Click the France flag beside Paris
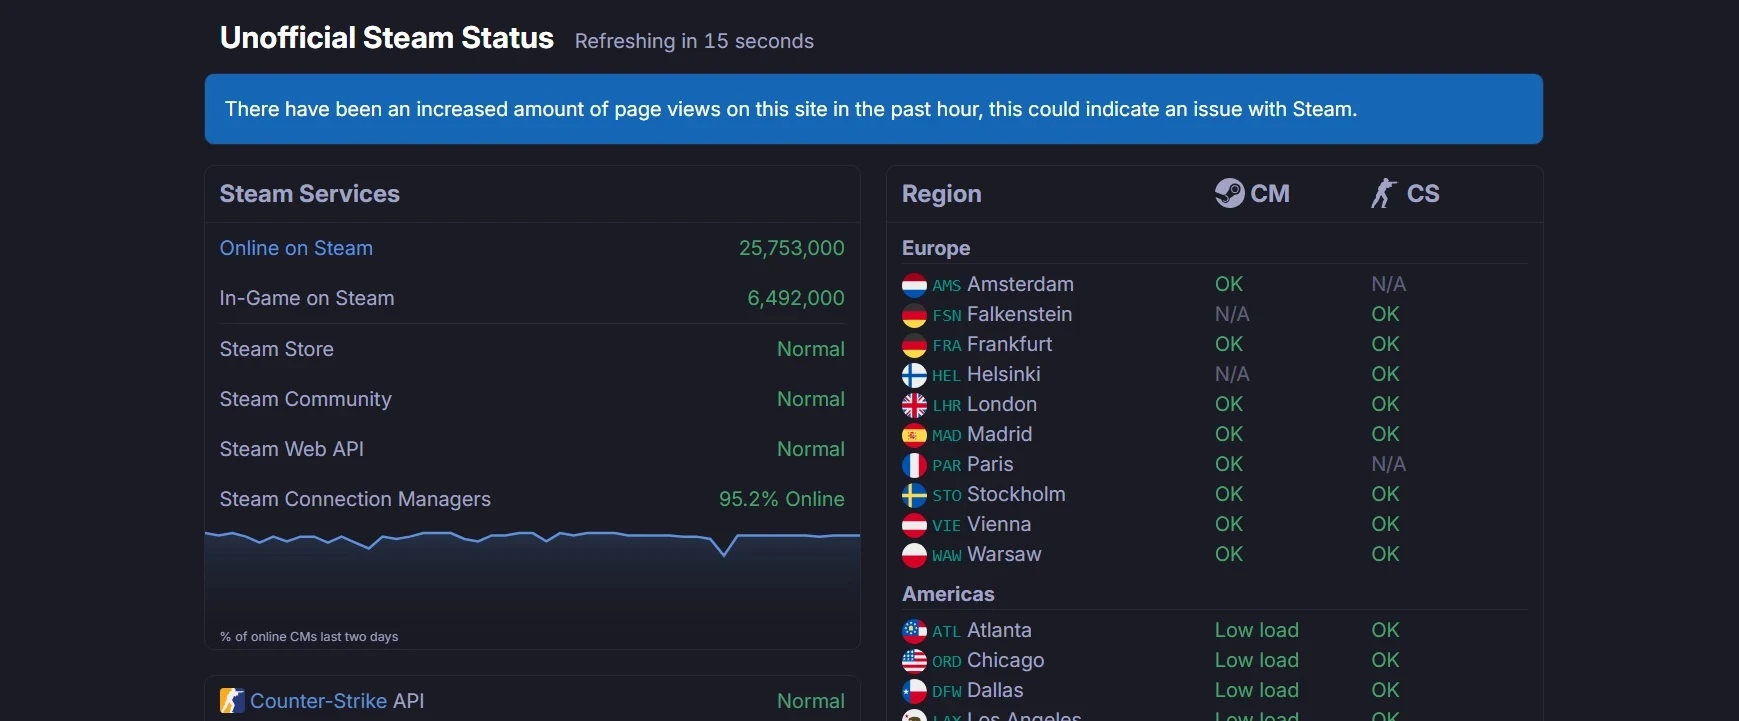The width and height of the screenshot is (1739, 721). [x=914, y=465]
